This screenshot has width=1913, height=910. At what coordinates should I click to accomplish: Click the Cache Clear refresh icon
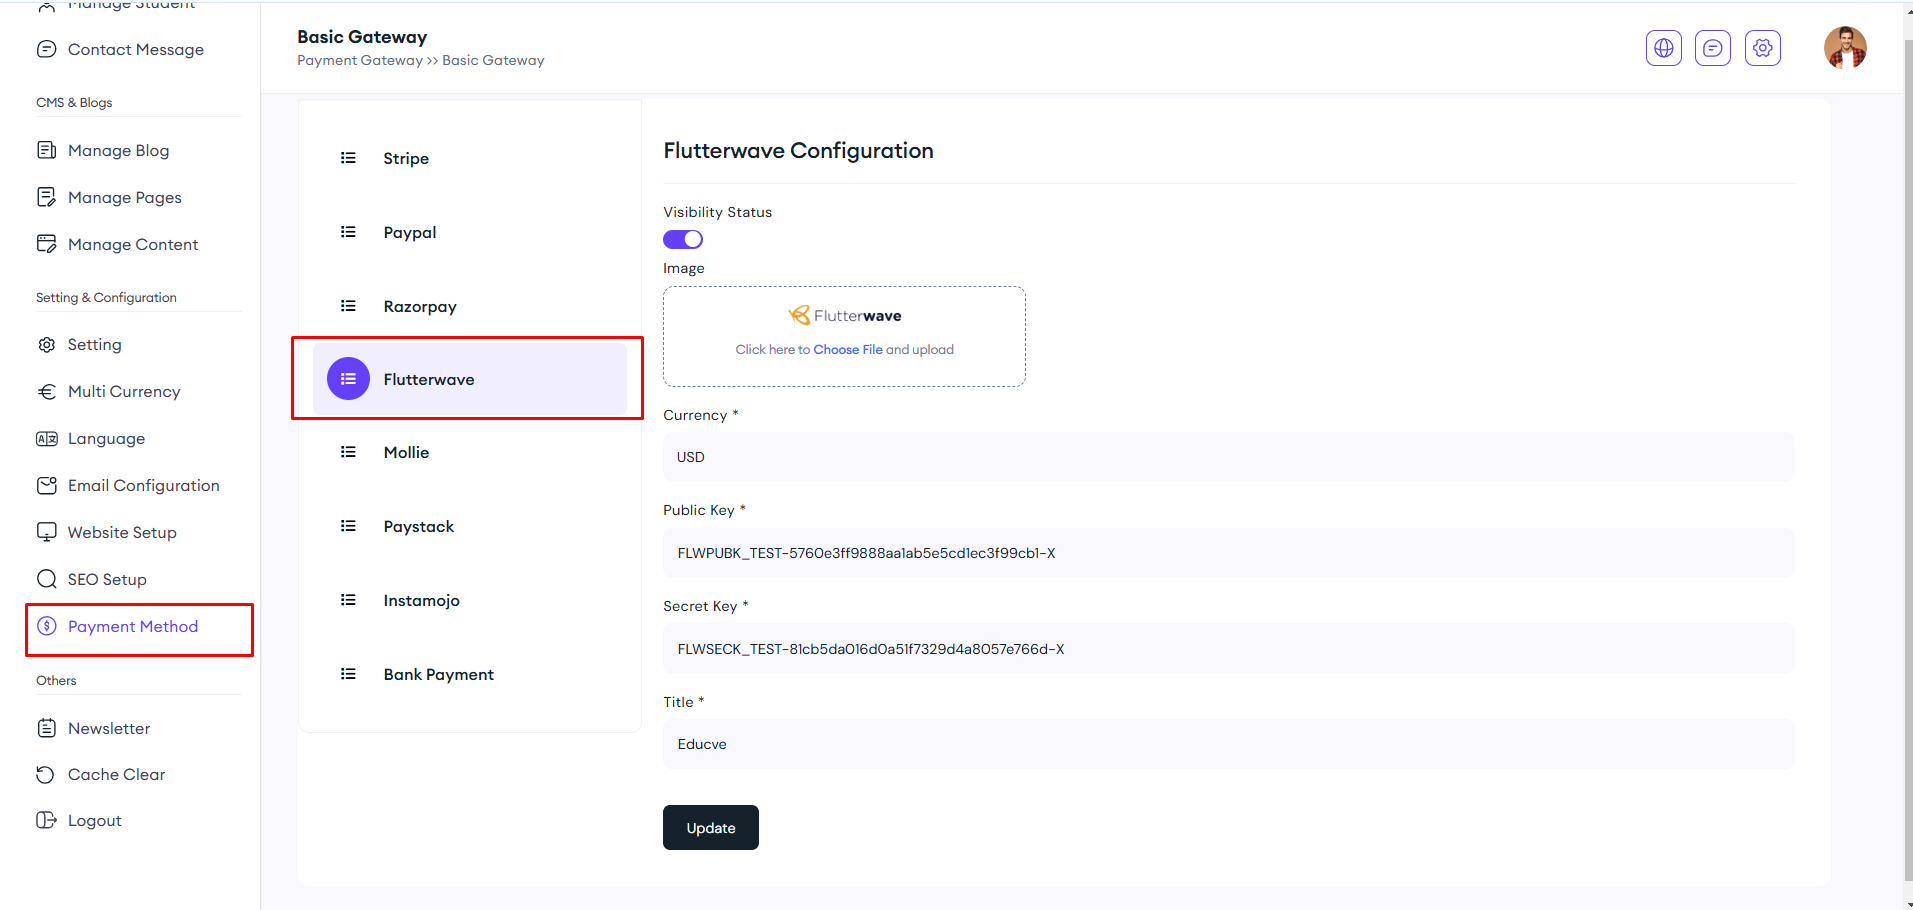[46, 775]
